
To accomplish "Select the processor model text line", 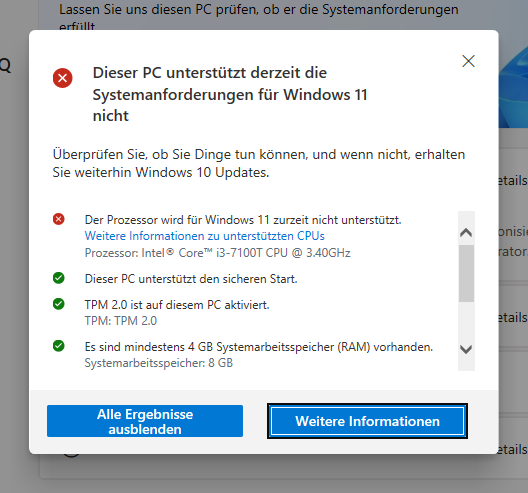I will 218,253.
